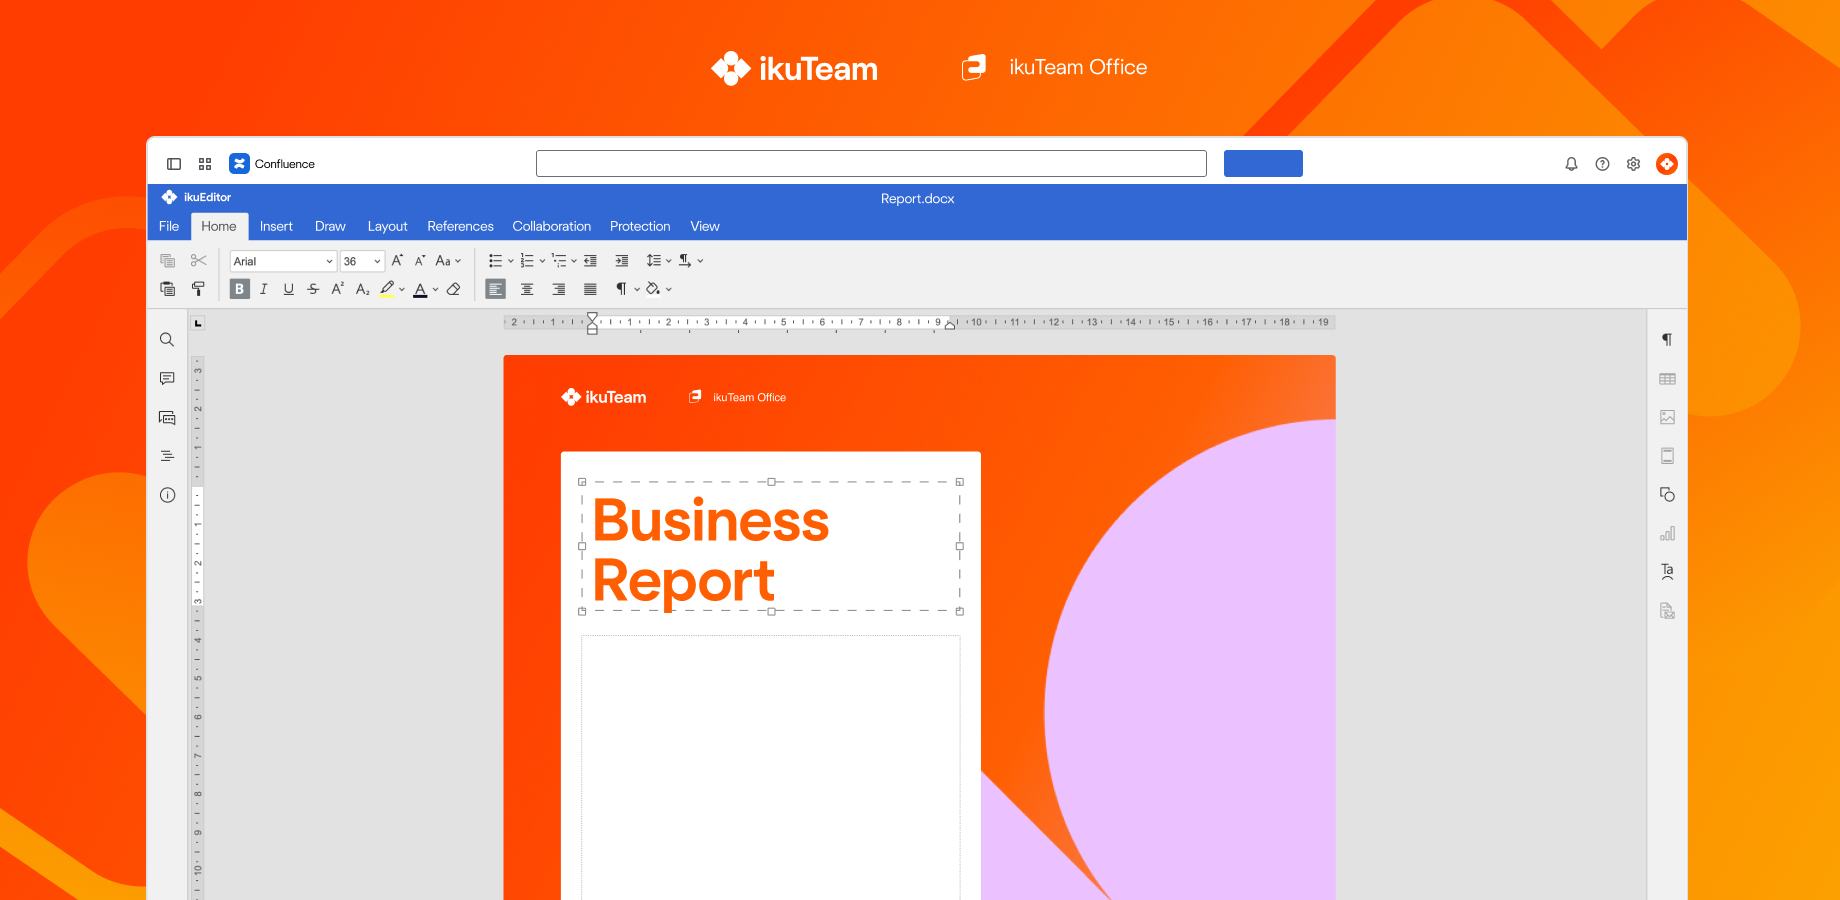The width and height of the screenshot is (1840, 900).
Task: Insert an image from the right sidebar
Action: (x=1667, y=417)
